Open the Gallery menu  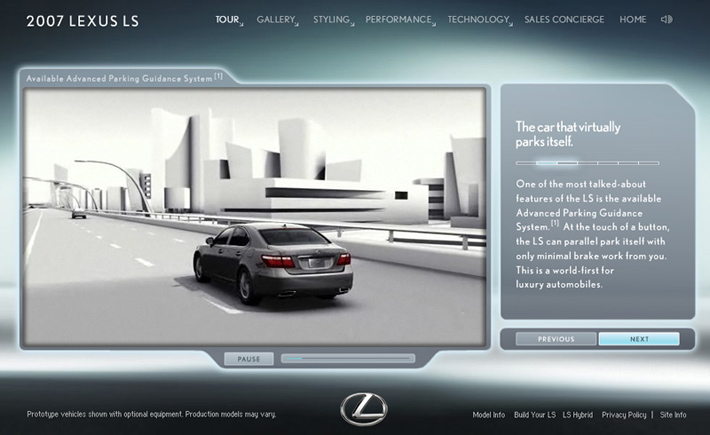(275, 19)
